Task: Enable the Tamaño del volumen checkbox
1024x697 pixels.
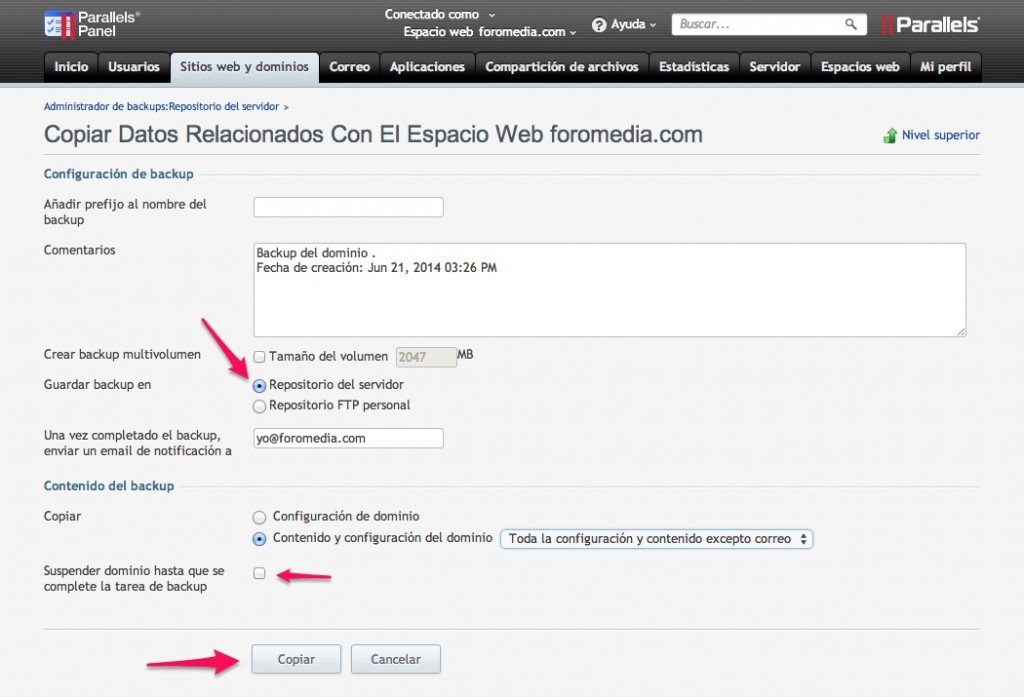Action: (x=260, y=357)
